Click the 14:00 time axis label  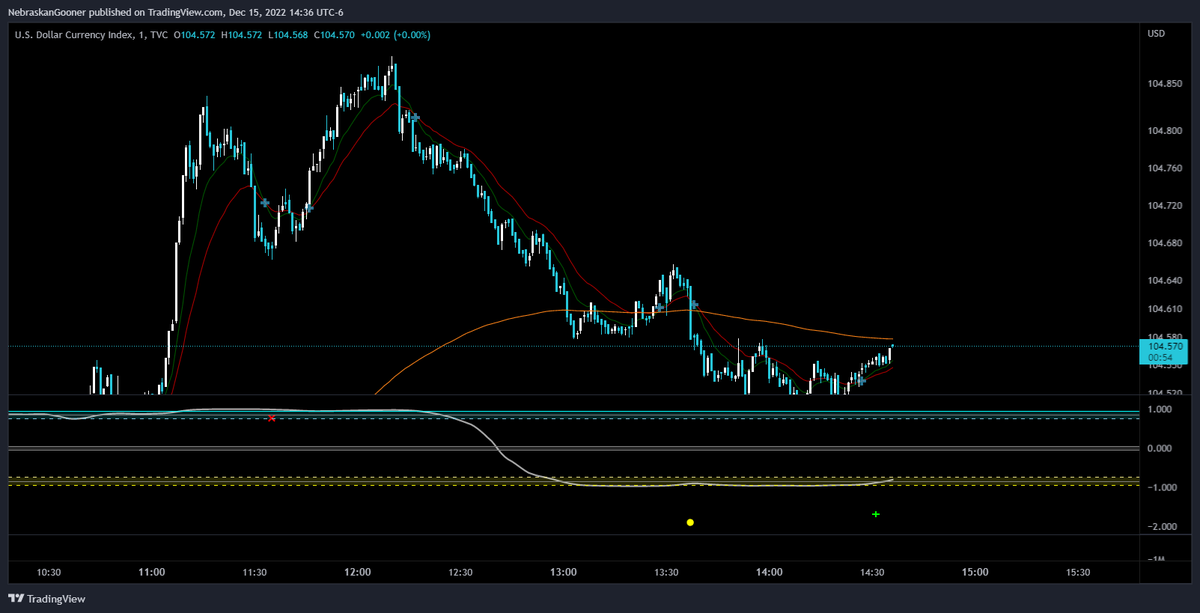point(770,573)
